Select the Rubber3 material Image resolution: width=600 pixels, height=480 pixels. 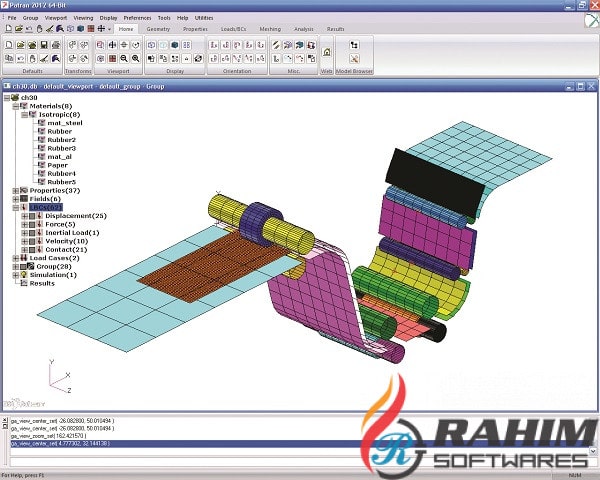pos(62,148)
